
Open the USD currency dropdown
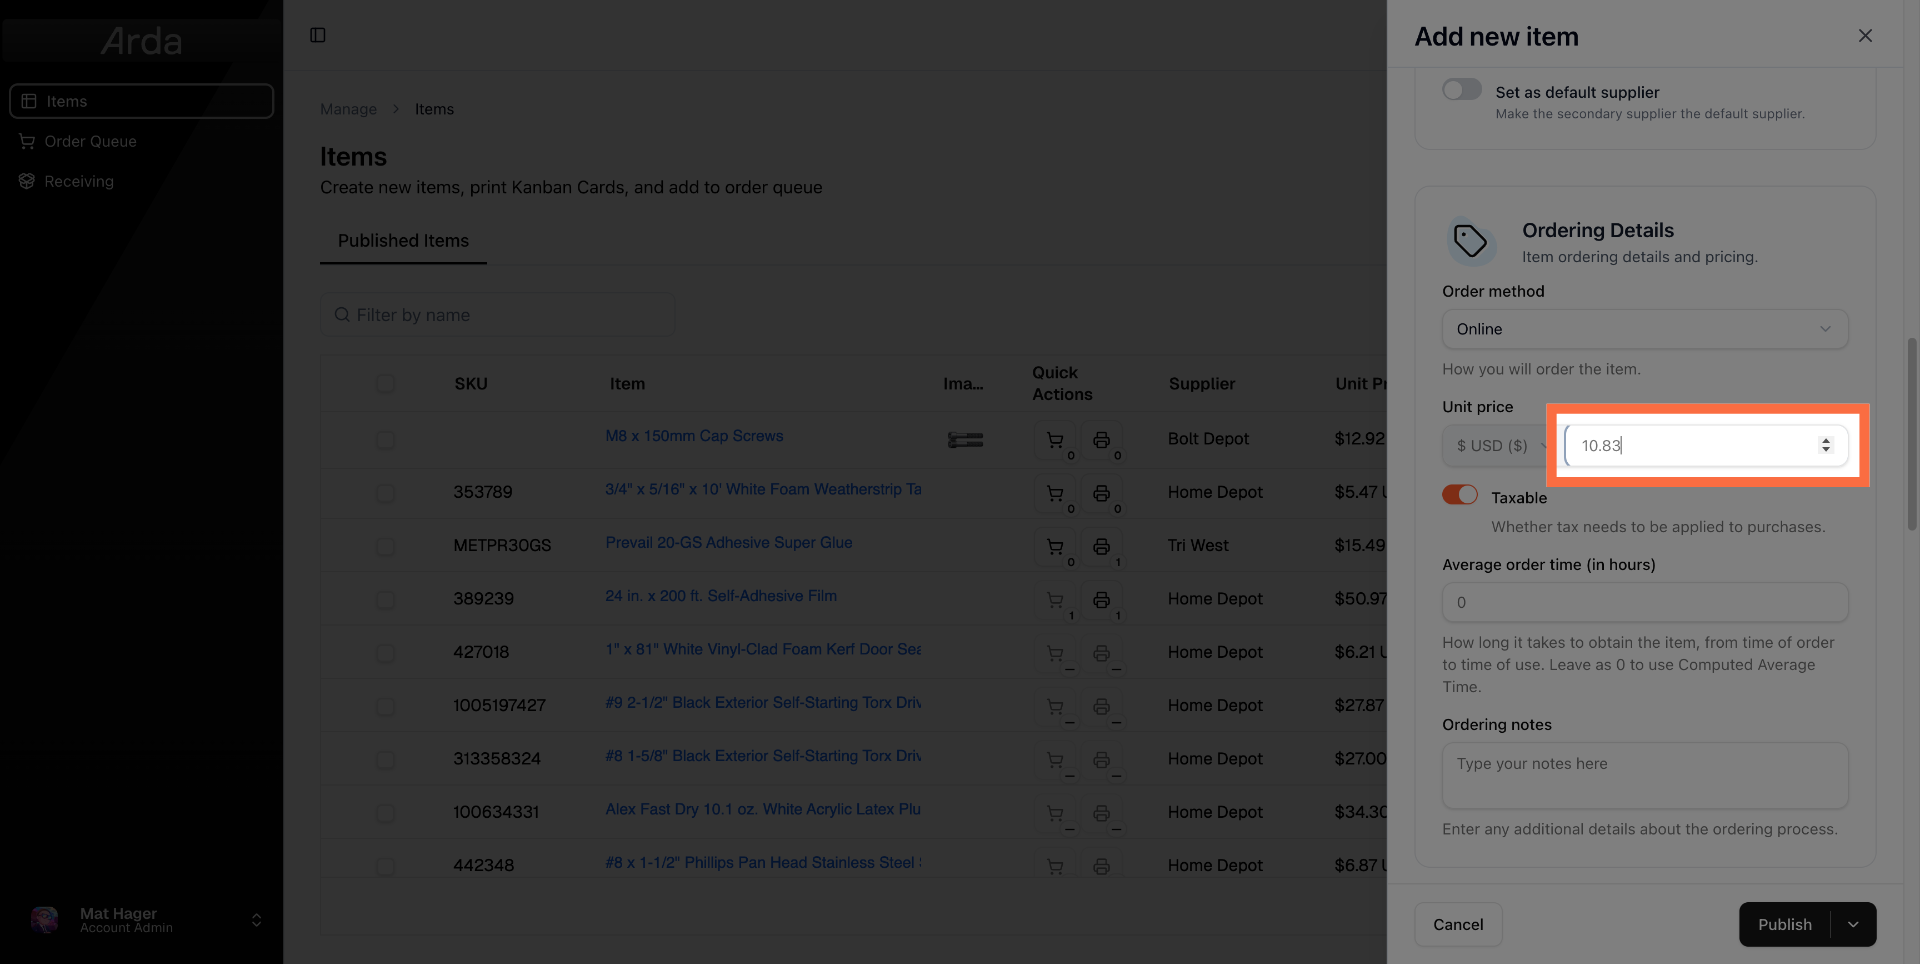coord(1502,446)
